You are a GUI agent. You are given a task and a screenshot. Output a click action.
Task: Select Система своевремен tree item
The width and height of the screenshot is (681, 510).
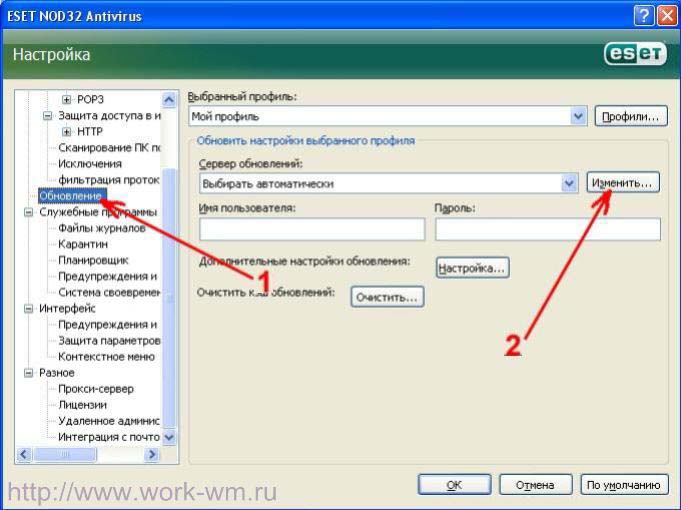[109, 292]
